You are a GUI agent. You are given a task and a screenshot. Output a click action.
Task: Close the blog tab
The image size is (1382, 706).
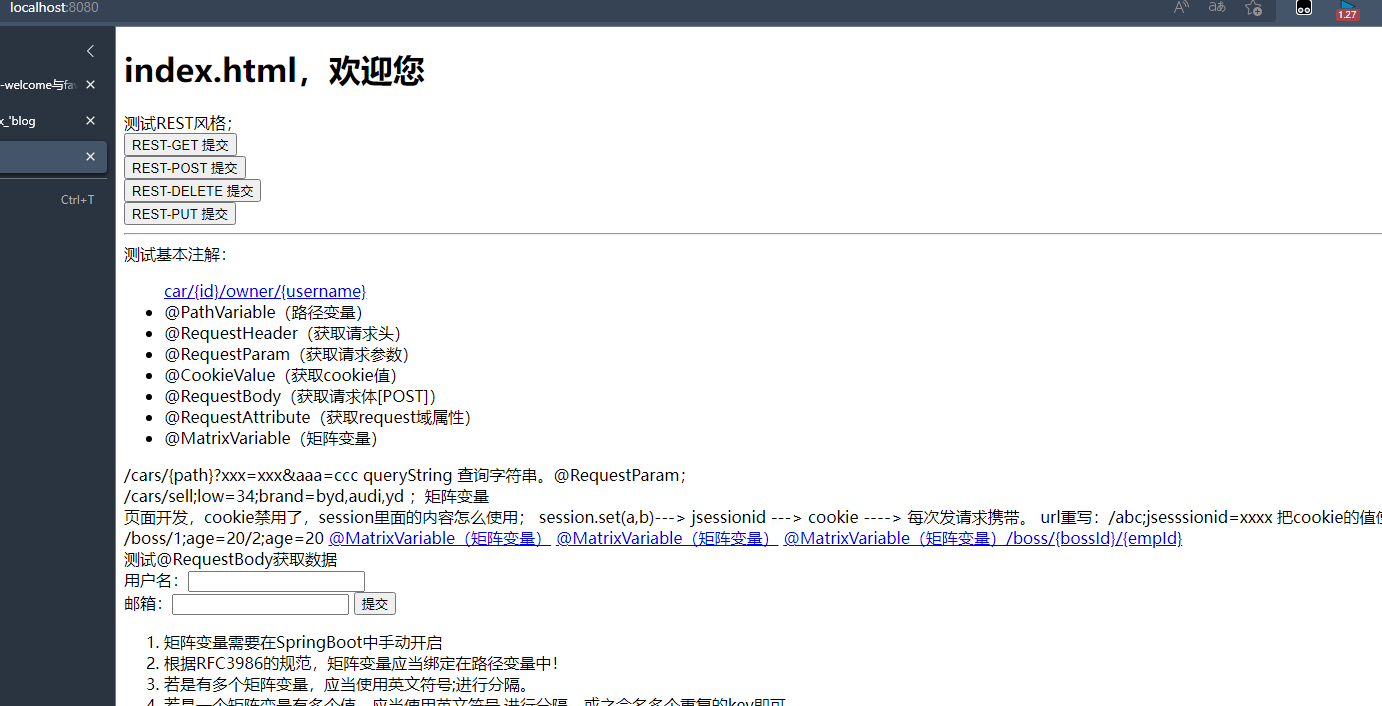[x=90, y=121]
